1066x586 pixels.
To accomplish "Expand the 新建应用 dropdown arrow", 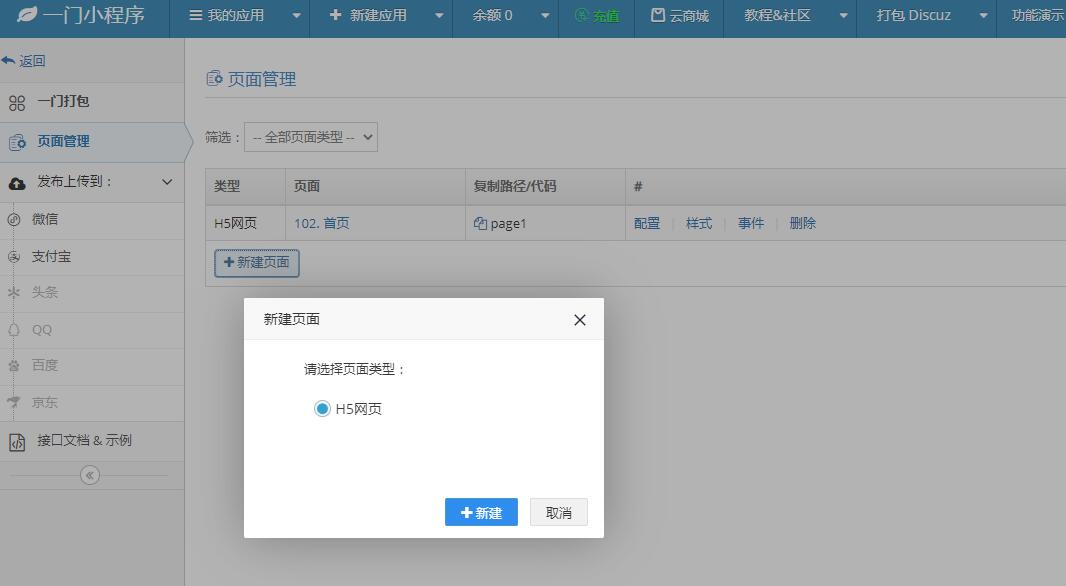I will pos(439,16).
